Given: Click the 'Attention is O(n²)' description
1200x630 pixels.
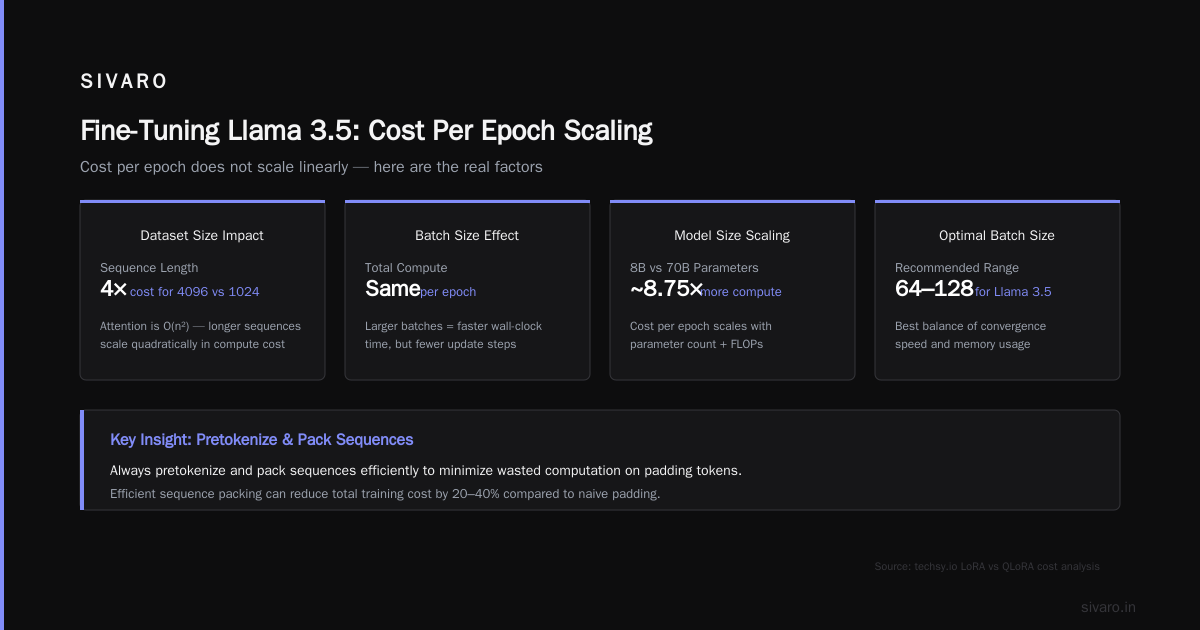Looking at the screenshot, I should pos(200,335).
